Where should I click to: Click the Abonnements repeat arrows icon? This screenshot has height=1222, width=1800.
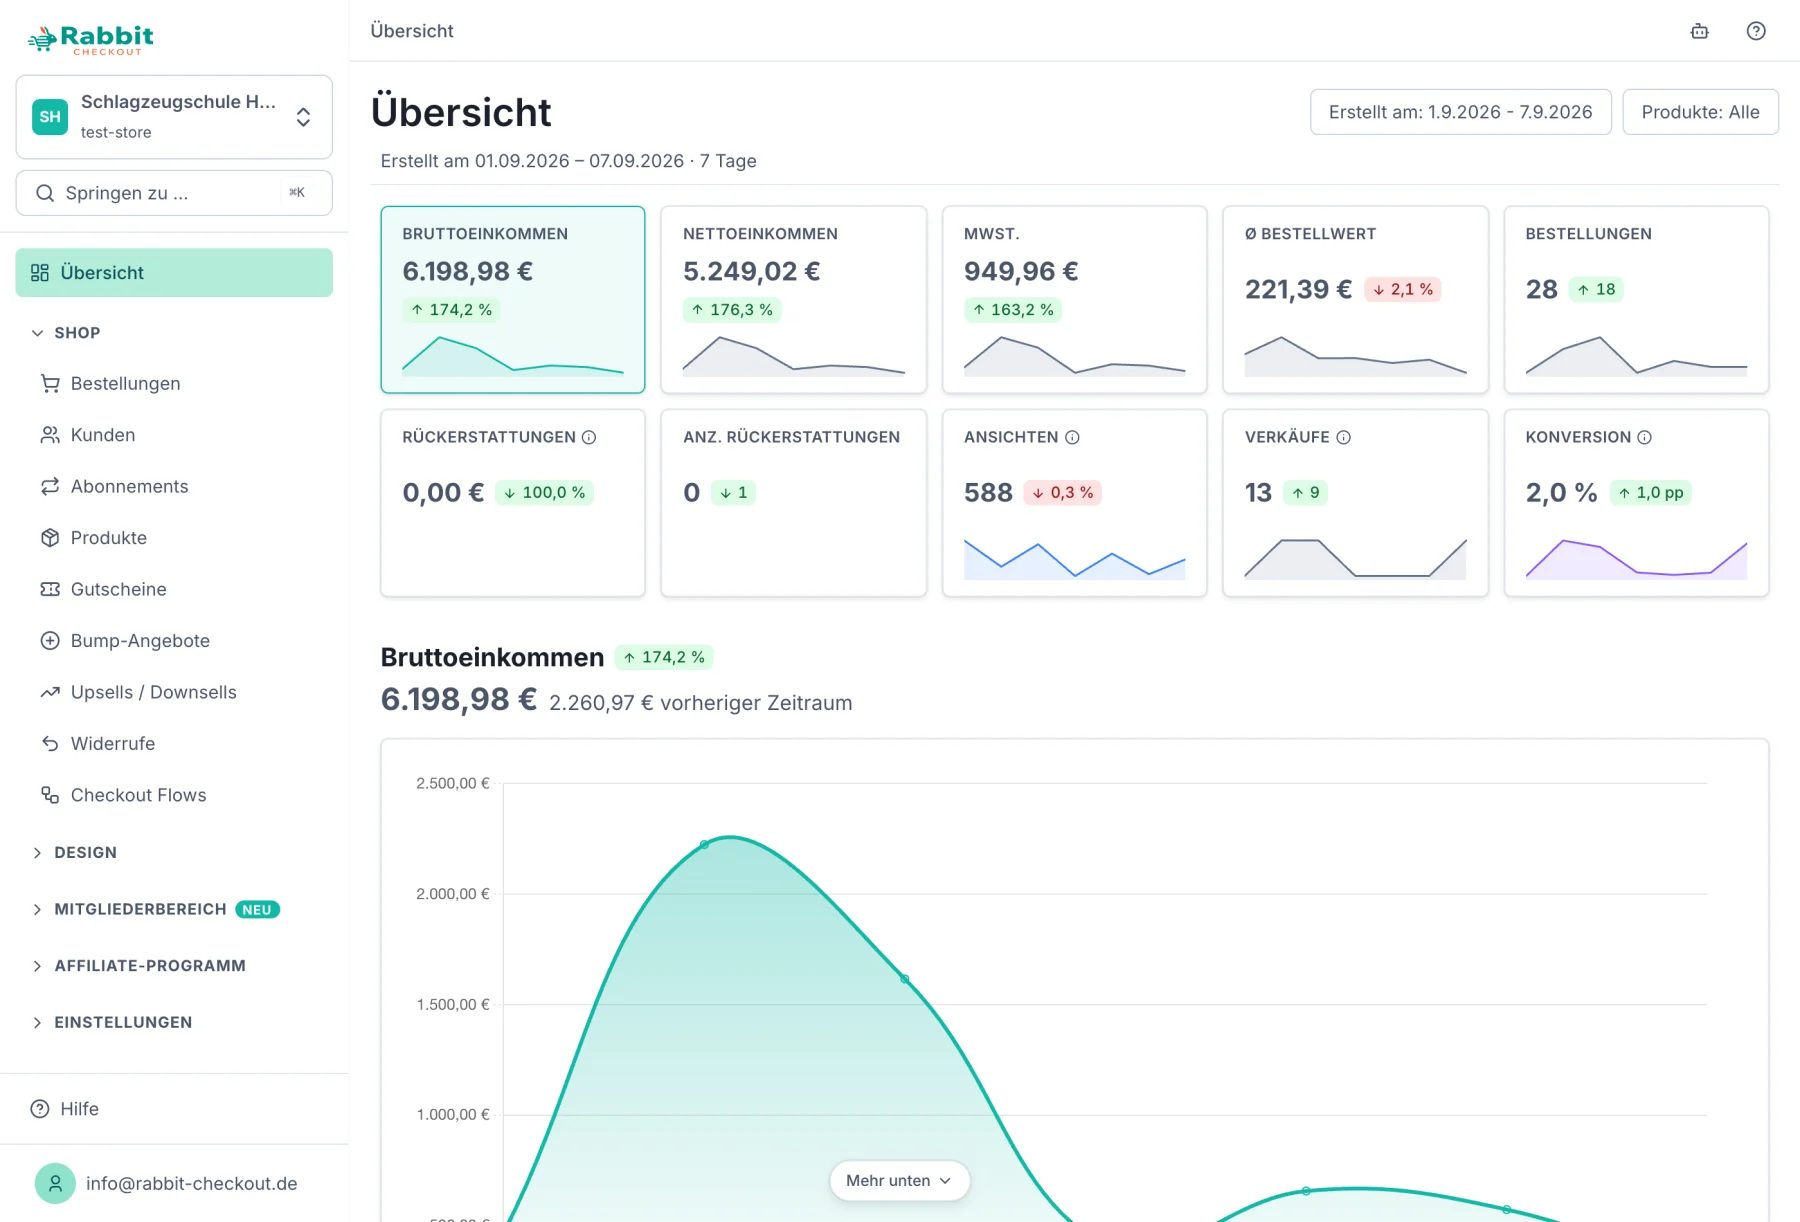(x=50, y=487)
